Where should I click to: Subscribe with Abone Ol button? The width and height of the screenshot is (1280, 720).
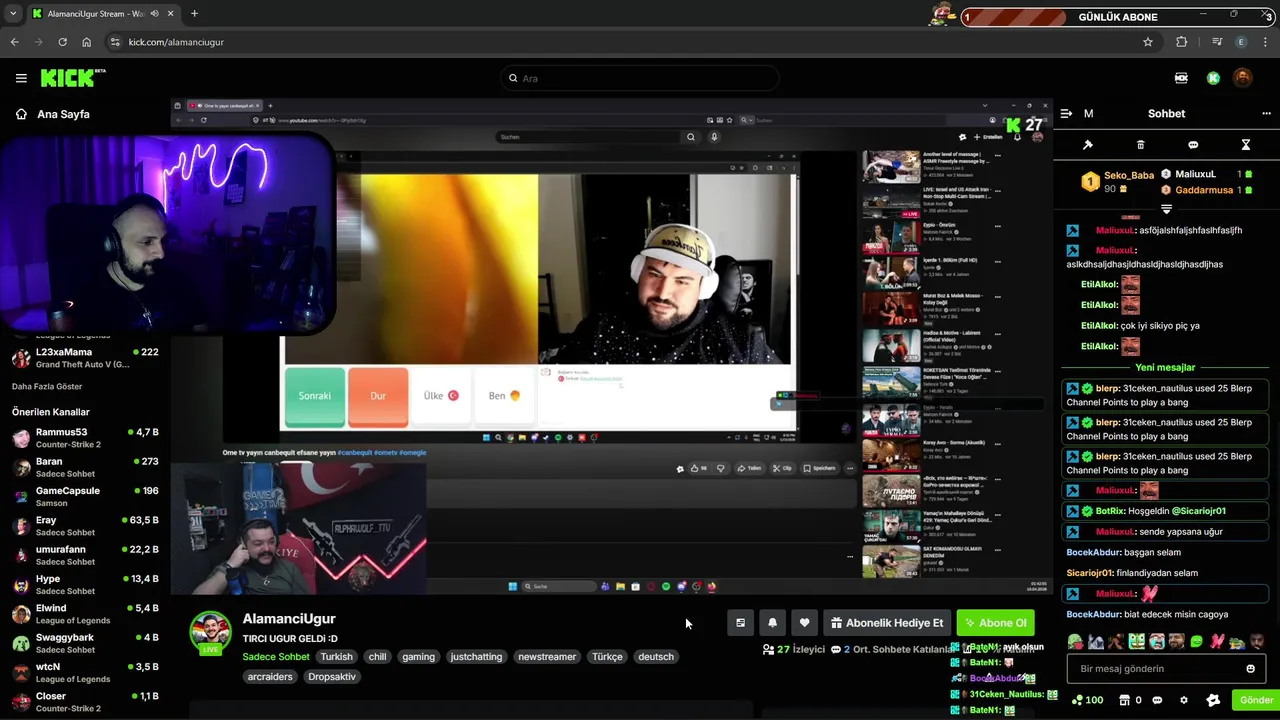click(x=995, y=623)
